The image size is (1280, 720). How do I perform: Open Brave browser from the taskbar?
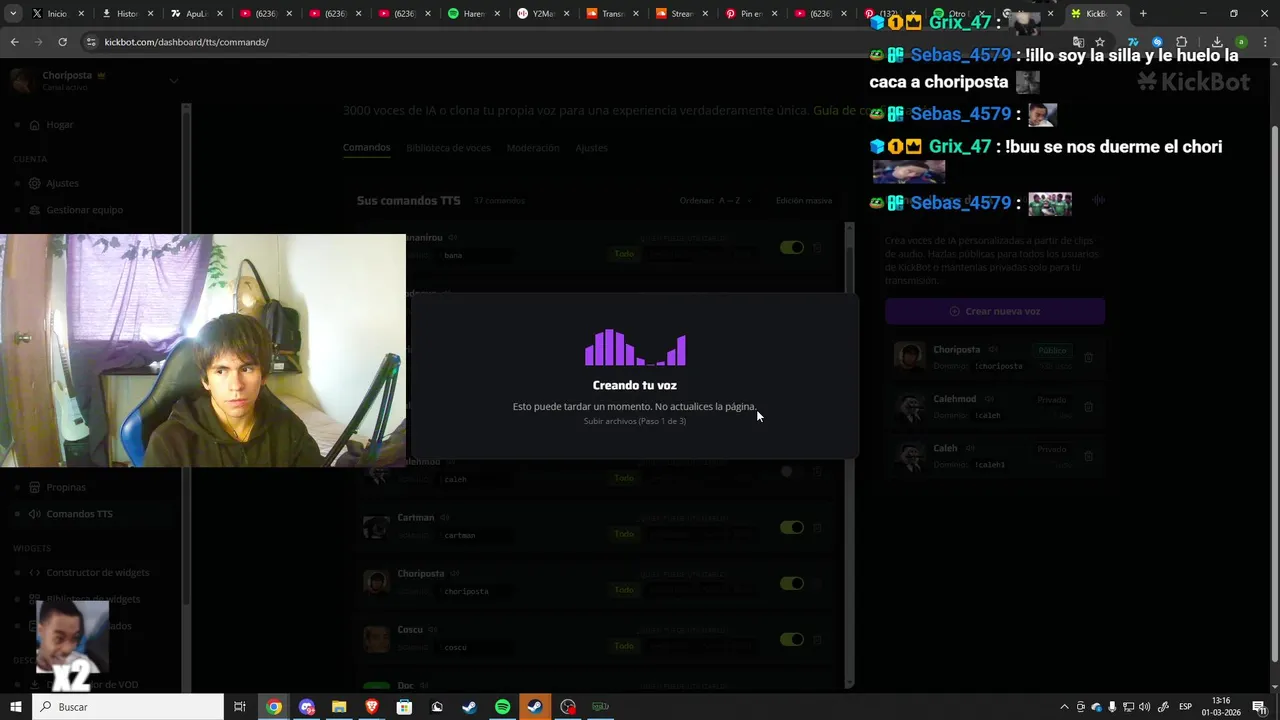(x=372, y=707)
